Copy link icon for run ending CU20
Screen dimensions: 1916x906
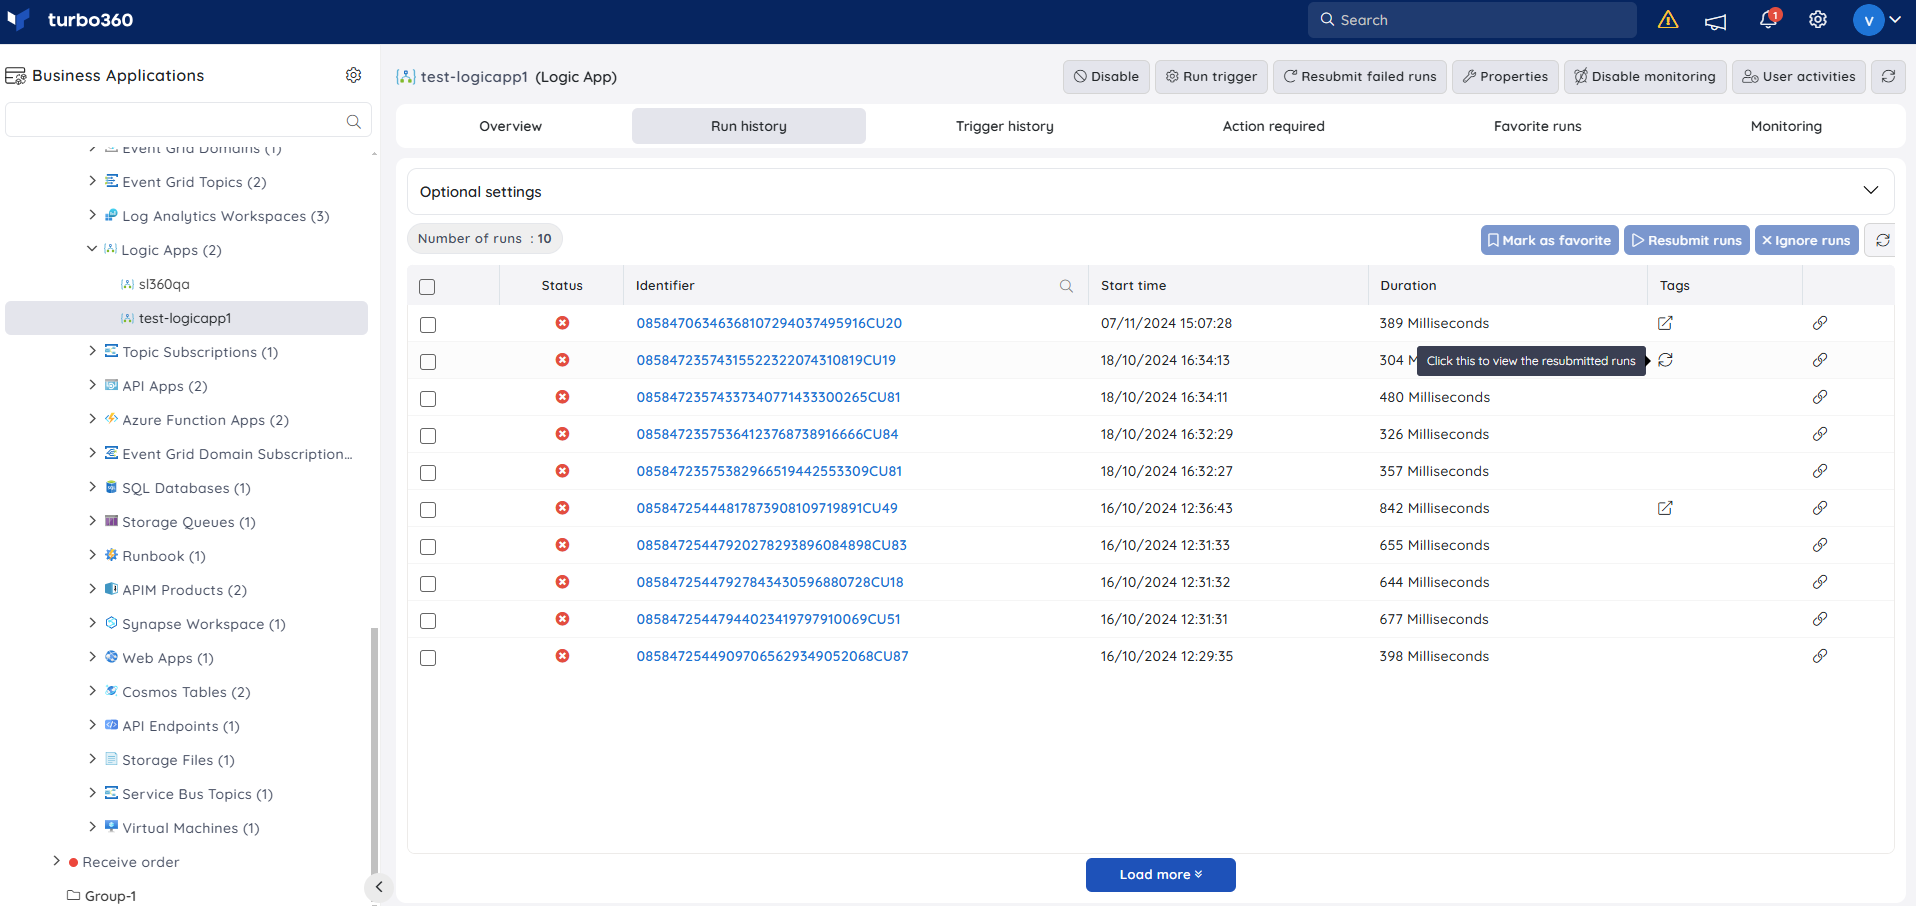(x=1820, y=323)
